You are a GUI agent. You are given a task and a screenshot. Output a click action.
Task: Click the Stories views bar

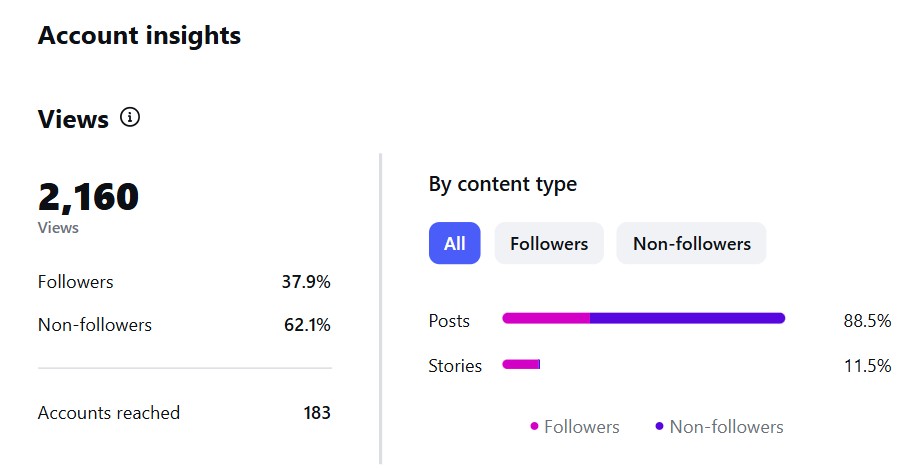tap(521, 364)
